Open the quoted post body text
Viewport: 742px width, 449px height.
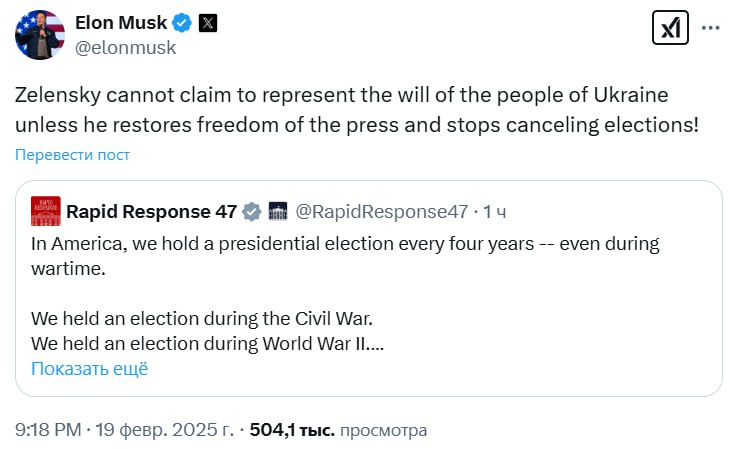coord(330,255)
